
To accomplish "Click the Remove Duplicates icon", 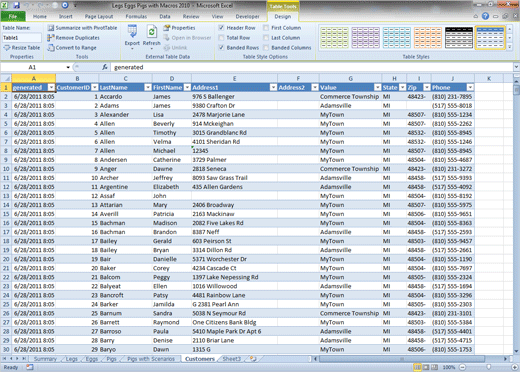I will 51,38.
